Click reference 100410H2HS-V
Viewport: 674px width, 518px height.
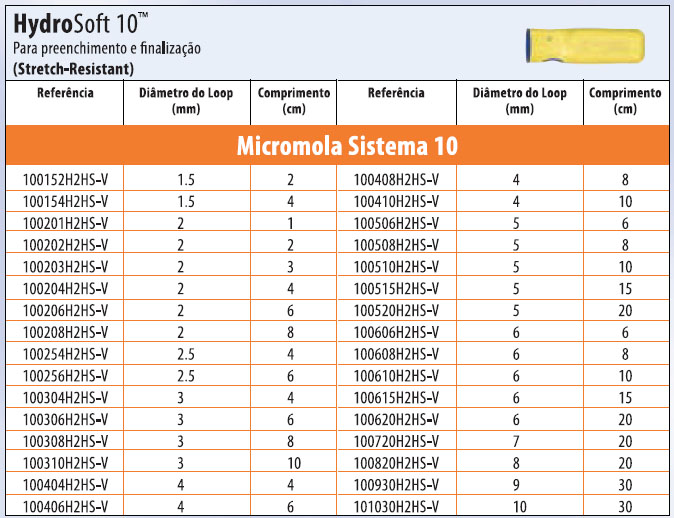point(396,202)
